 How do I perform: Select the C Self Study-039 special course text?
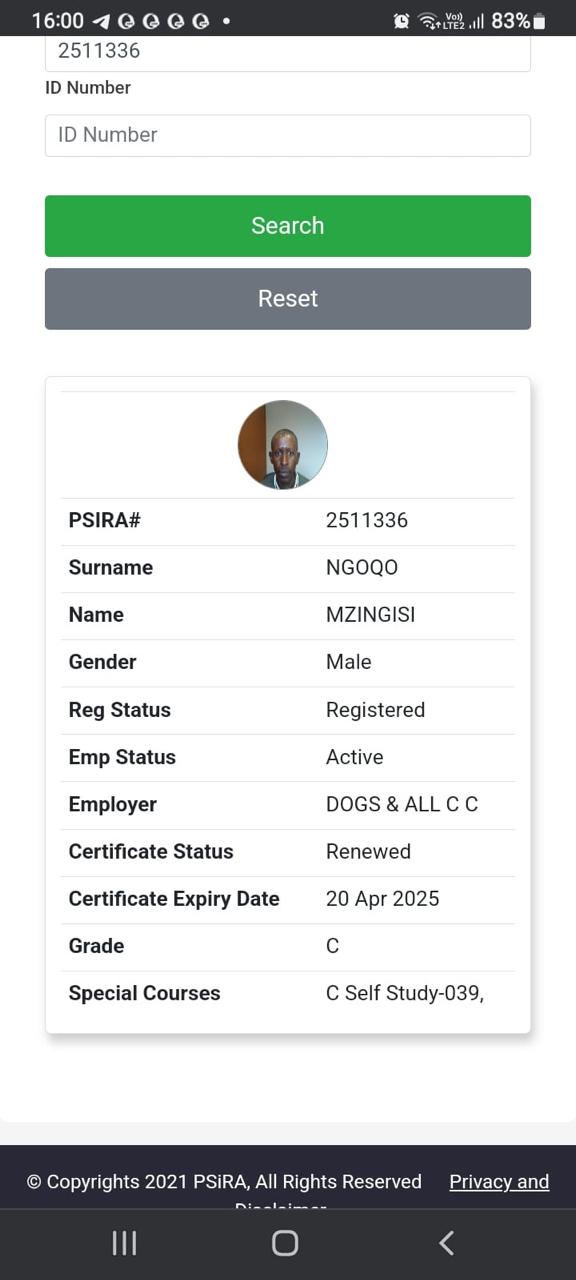click(405, 994)
